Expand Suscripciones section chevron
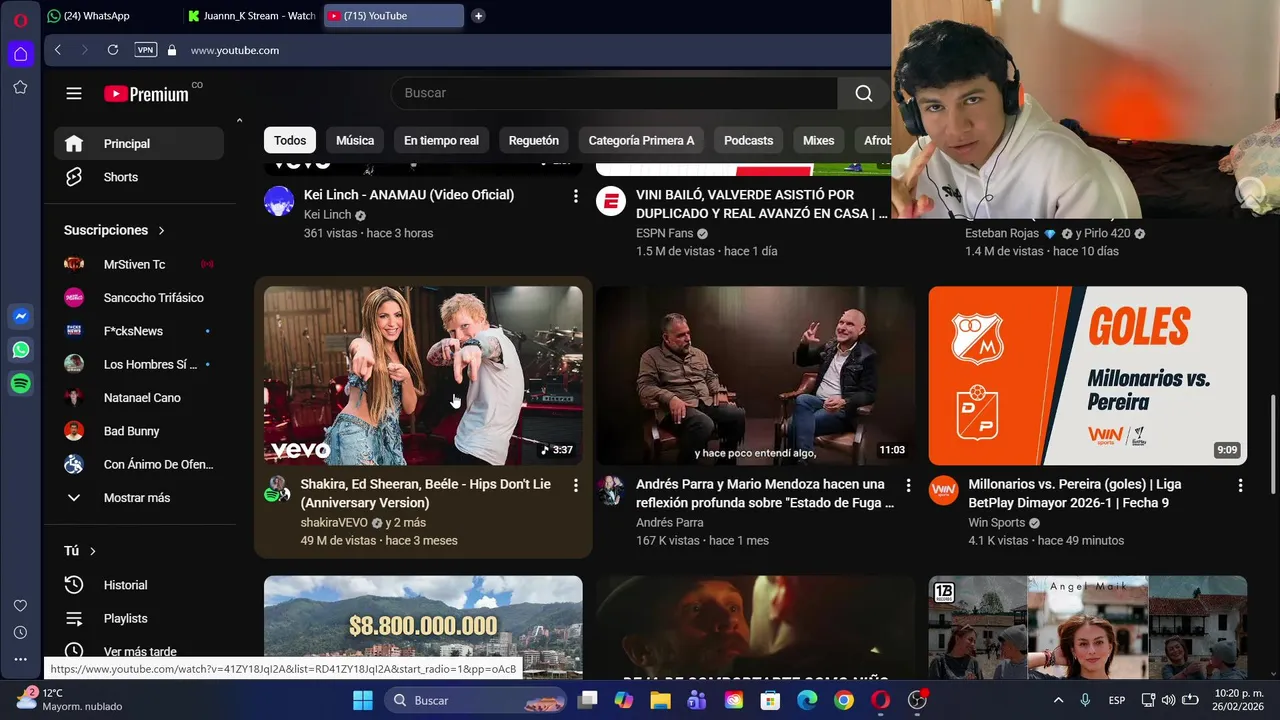The image size is (1280, 720). tap(161, 230)
